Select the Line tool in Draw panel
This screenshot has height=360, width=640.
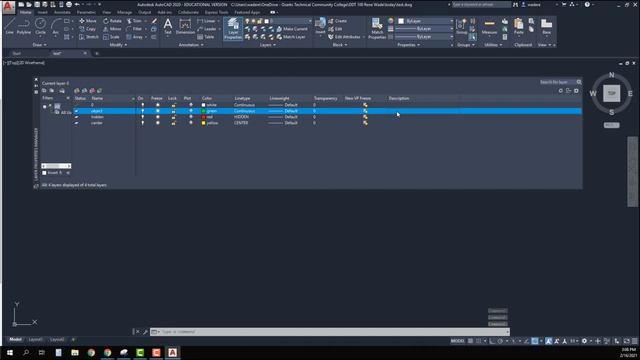coord(9,27)
